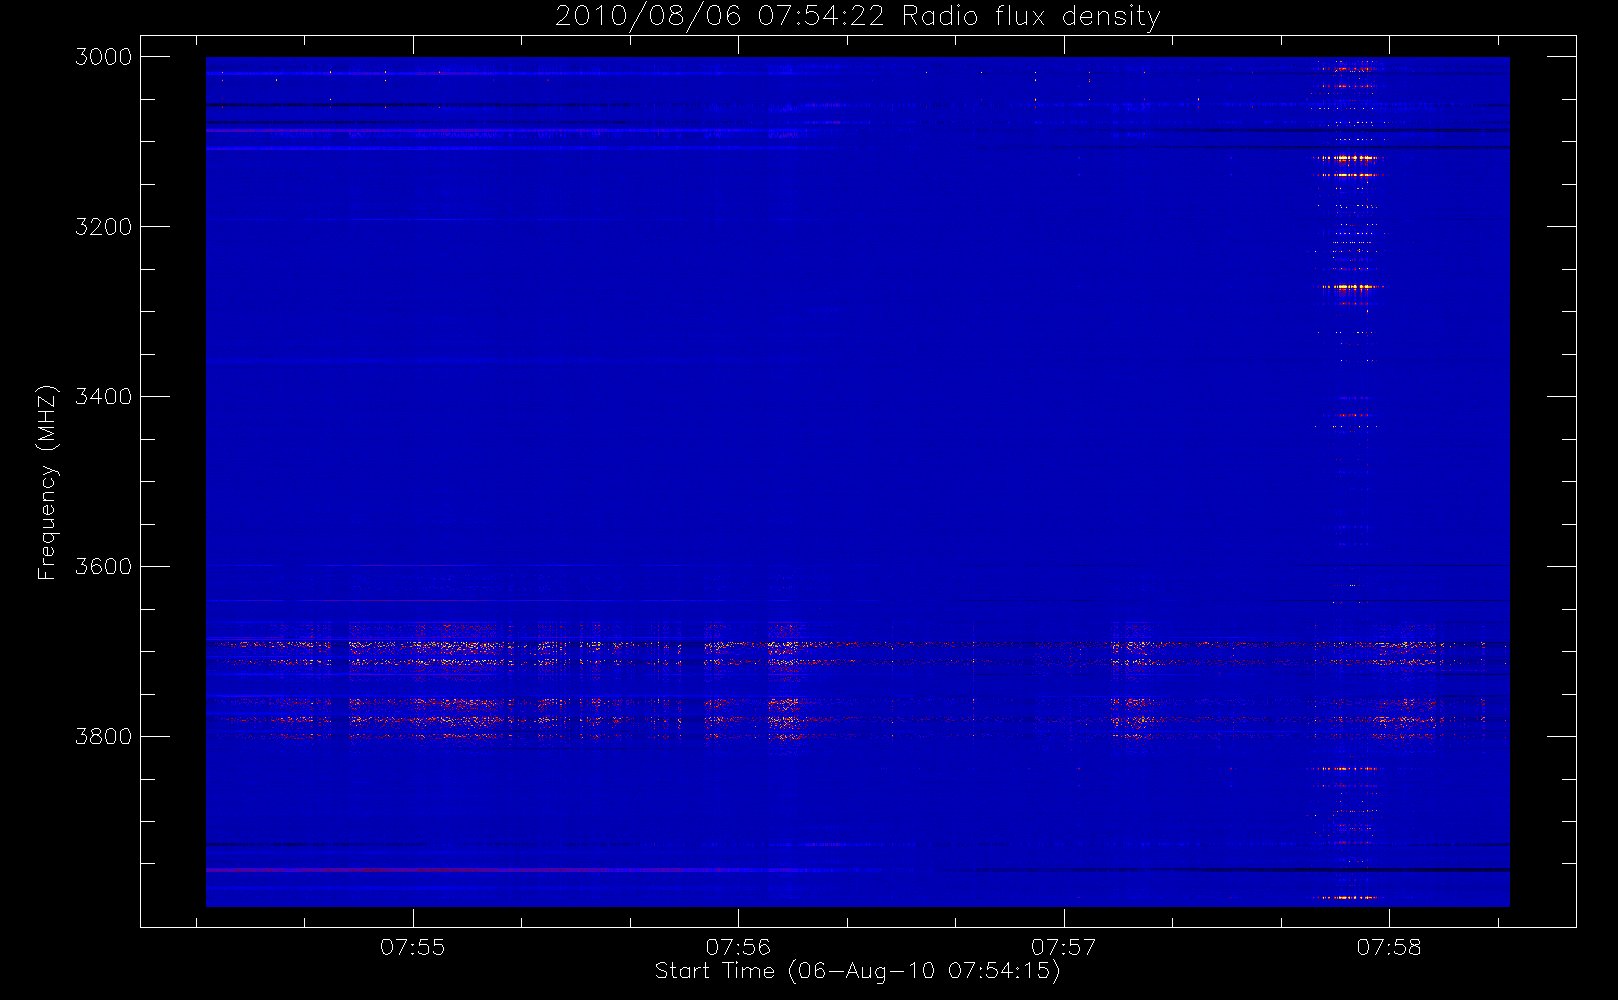This screenshot has height=1000, width=1618.
Task: Click the 3200 frequency tick label
Action: 104,227
